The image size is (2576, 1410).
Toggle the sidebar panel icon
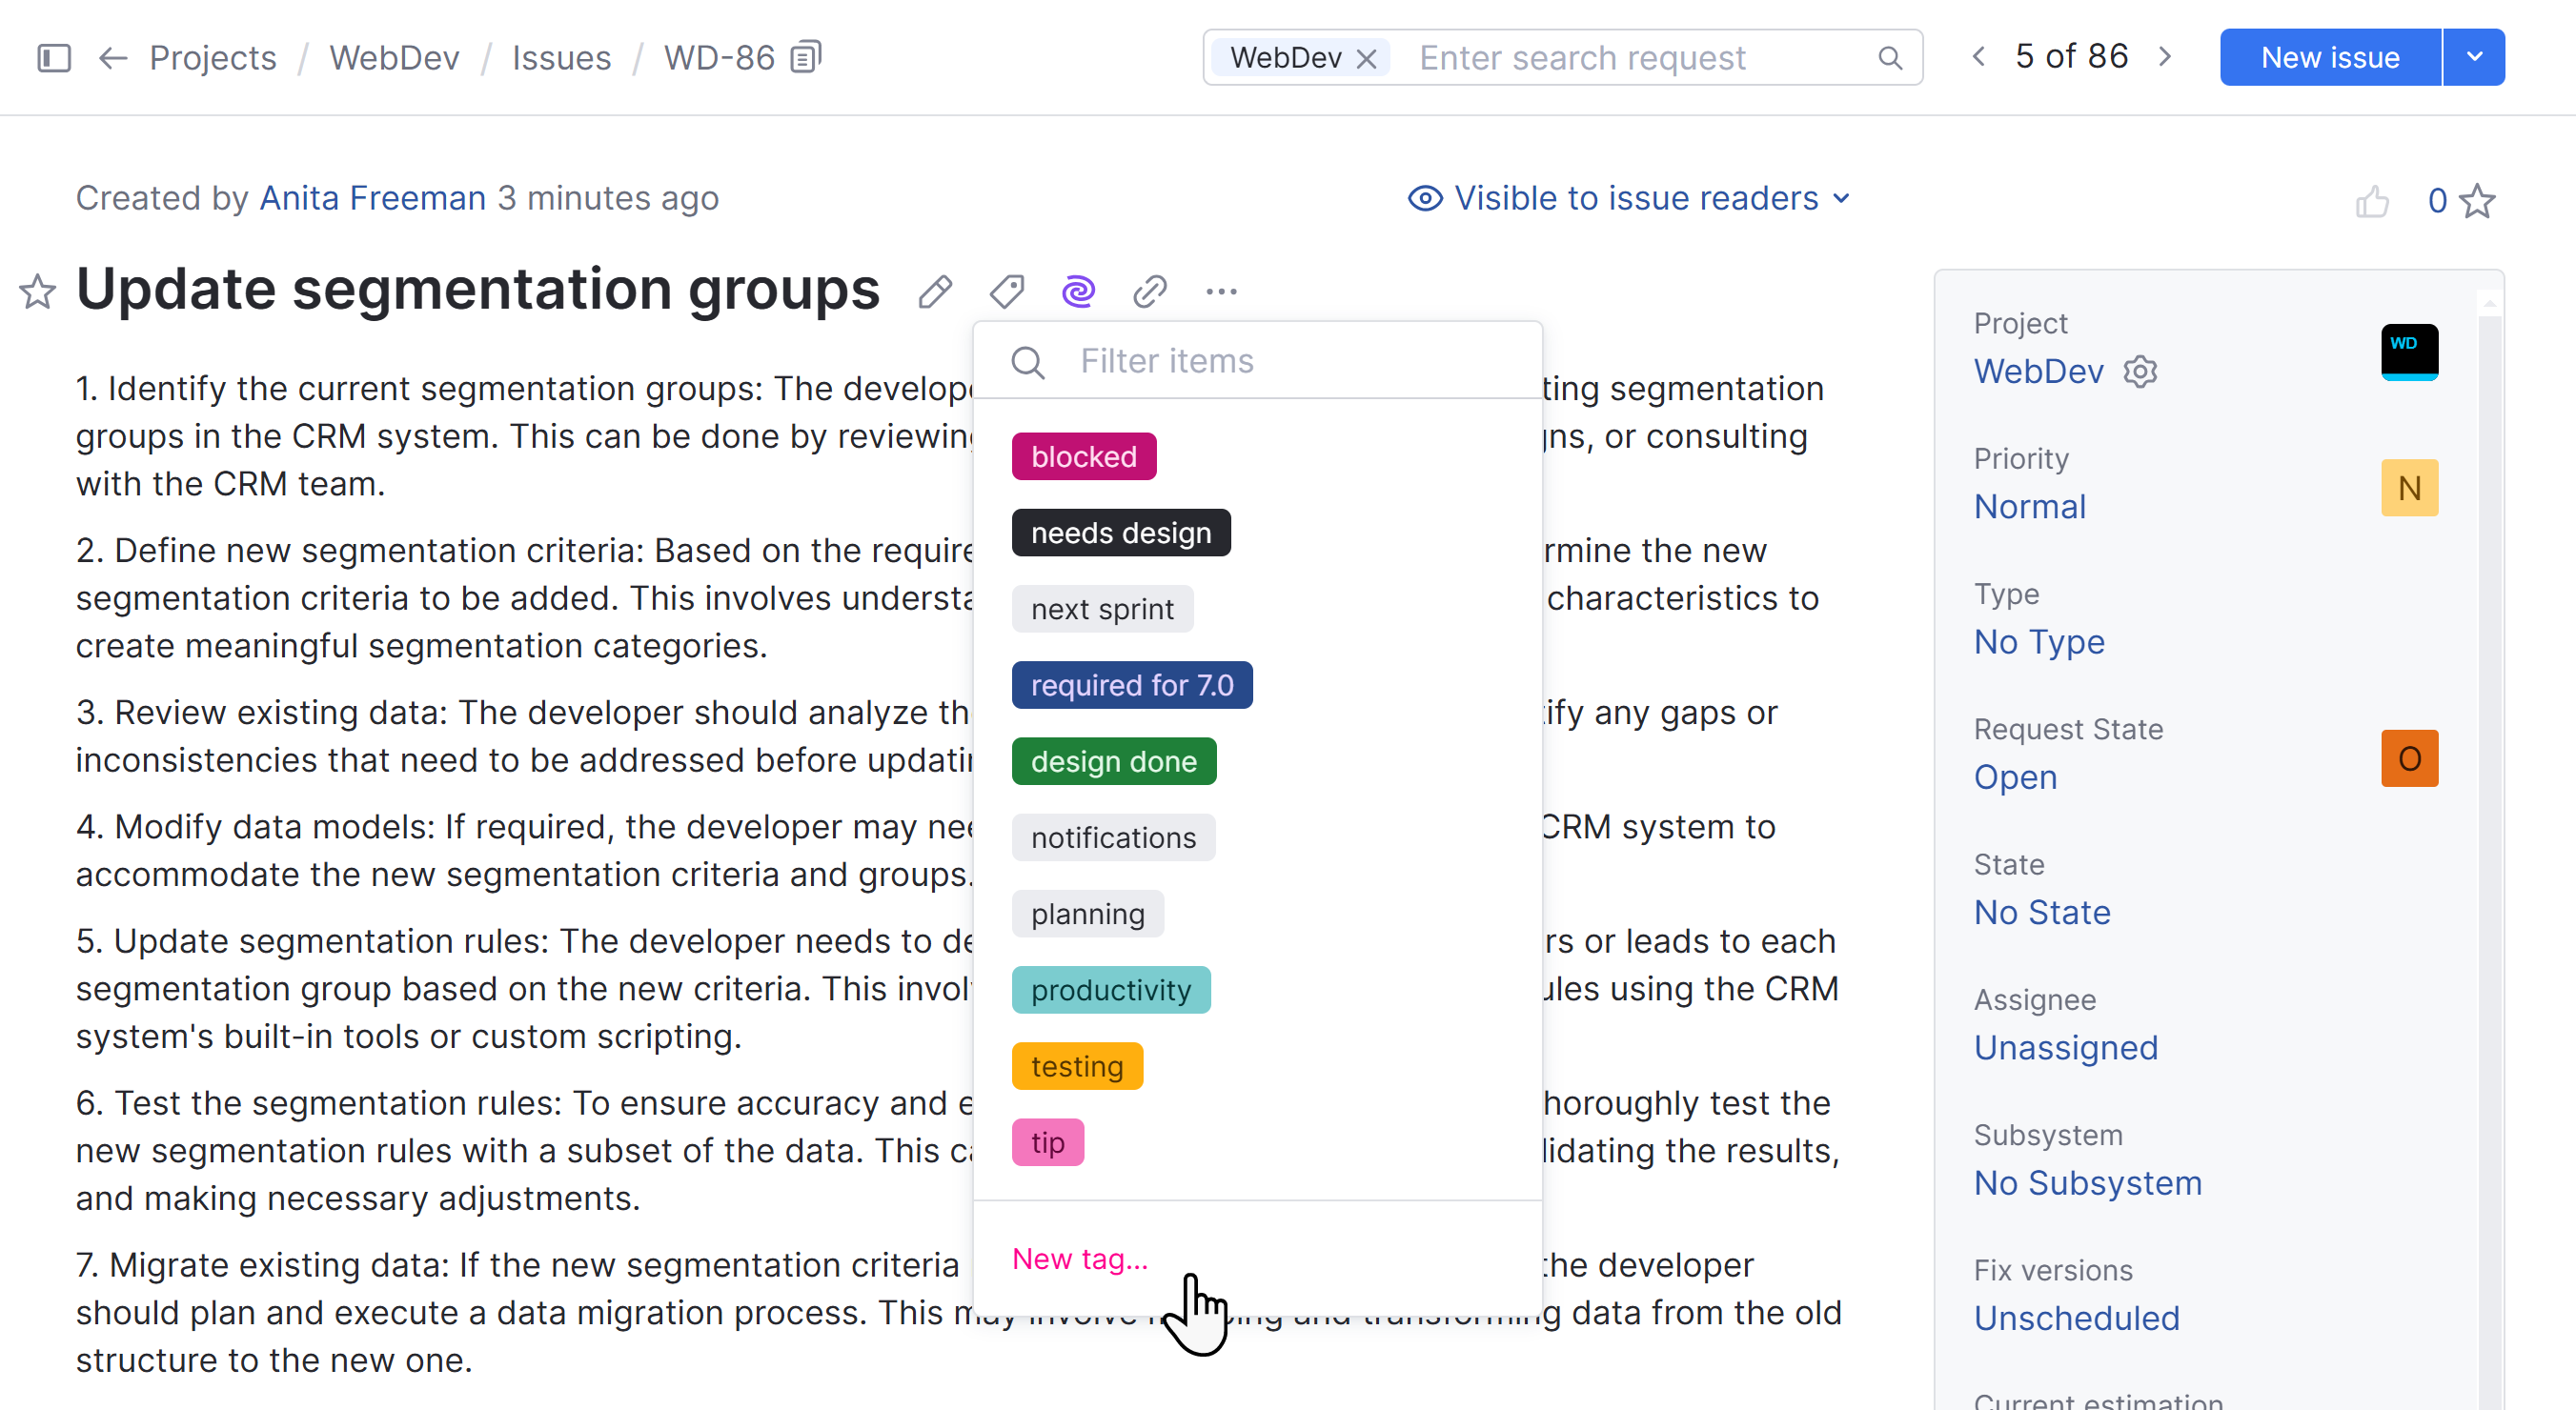coord(53,58)
